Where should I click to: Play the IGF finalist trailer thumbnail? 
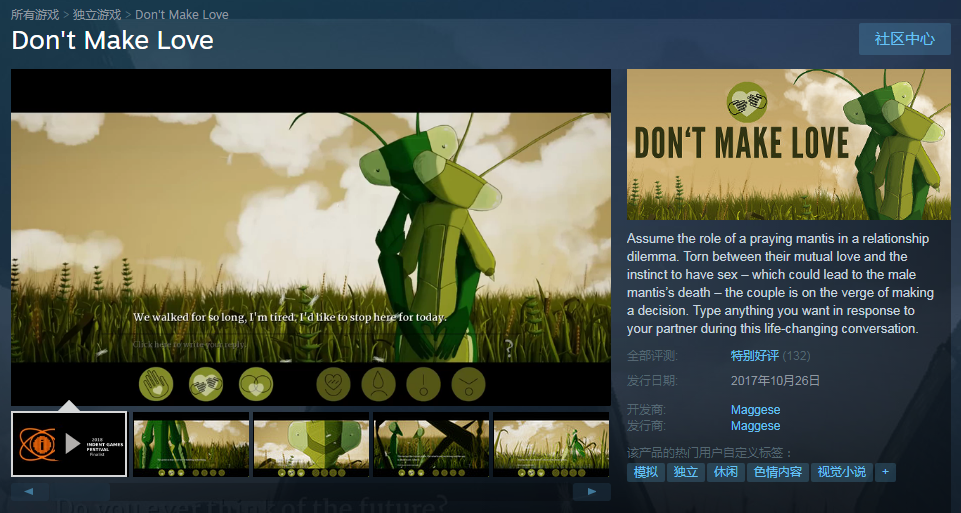tap(69, 444)
